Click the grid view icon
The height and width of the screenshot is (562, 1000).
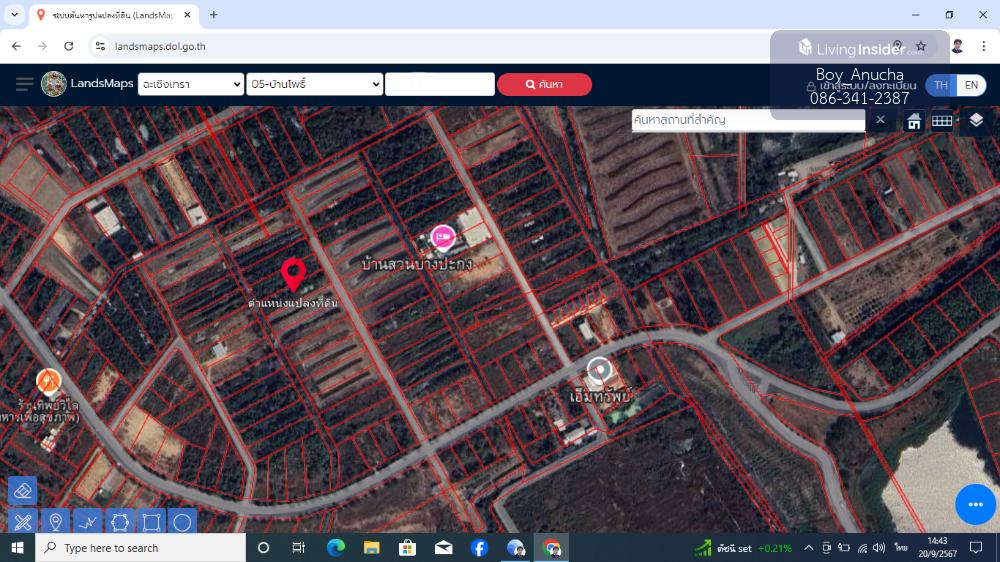coord(942,121)
